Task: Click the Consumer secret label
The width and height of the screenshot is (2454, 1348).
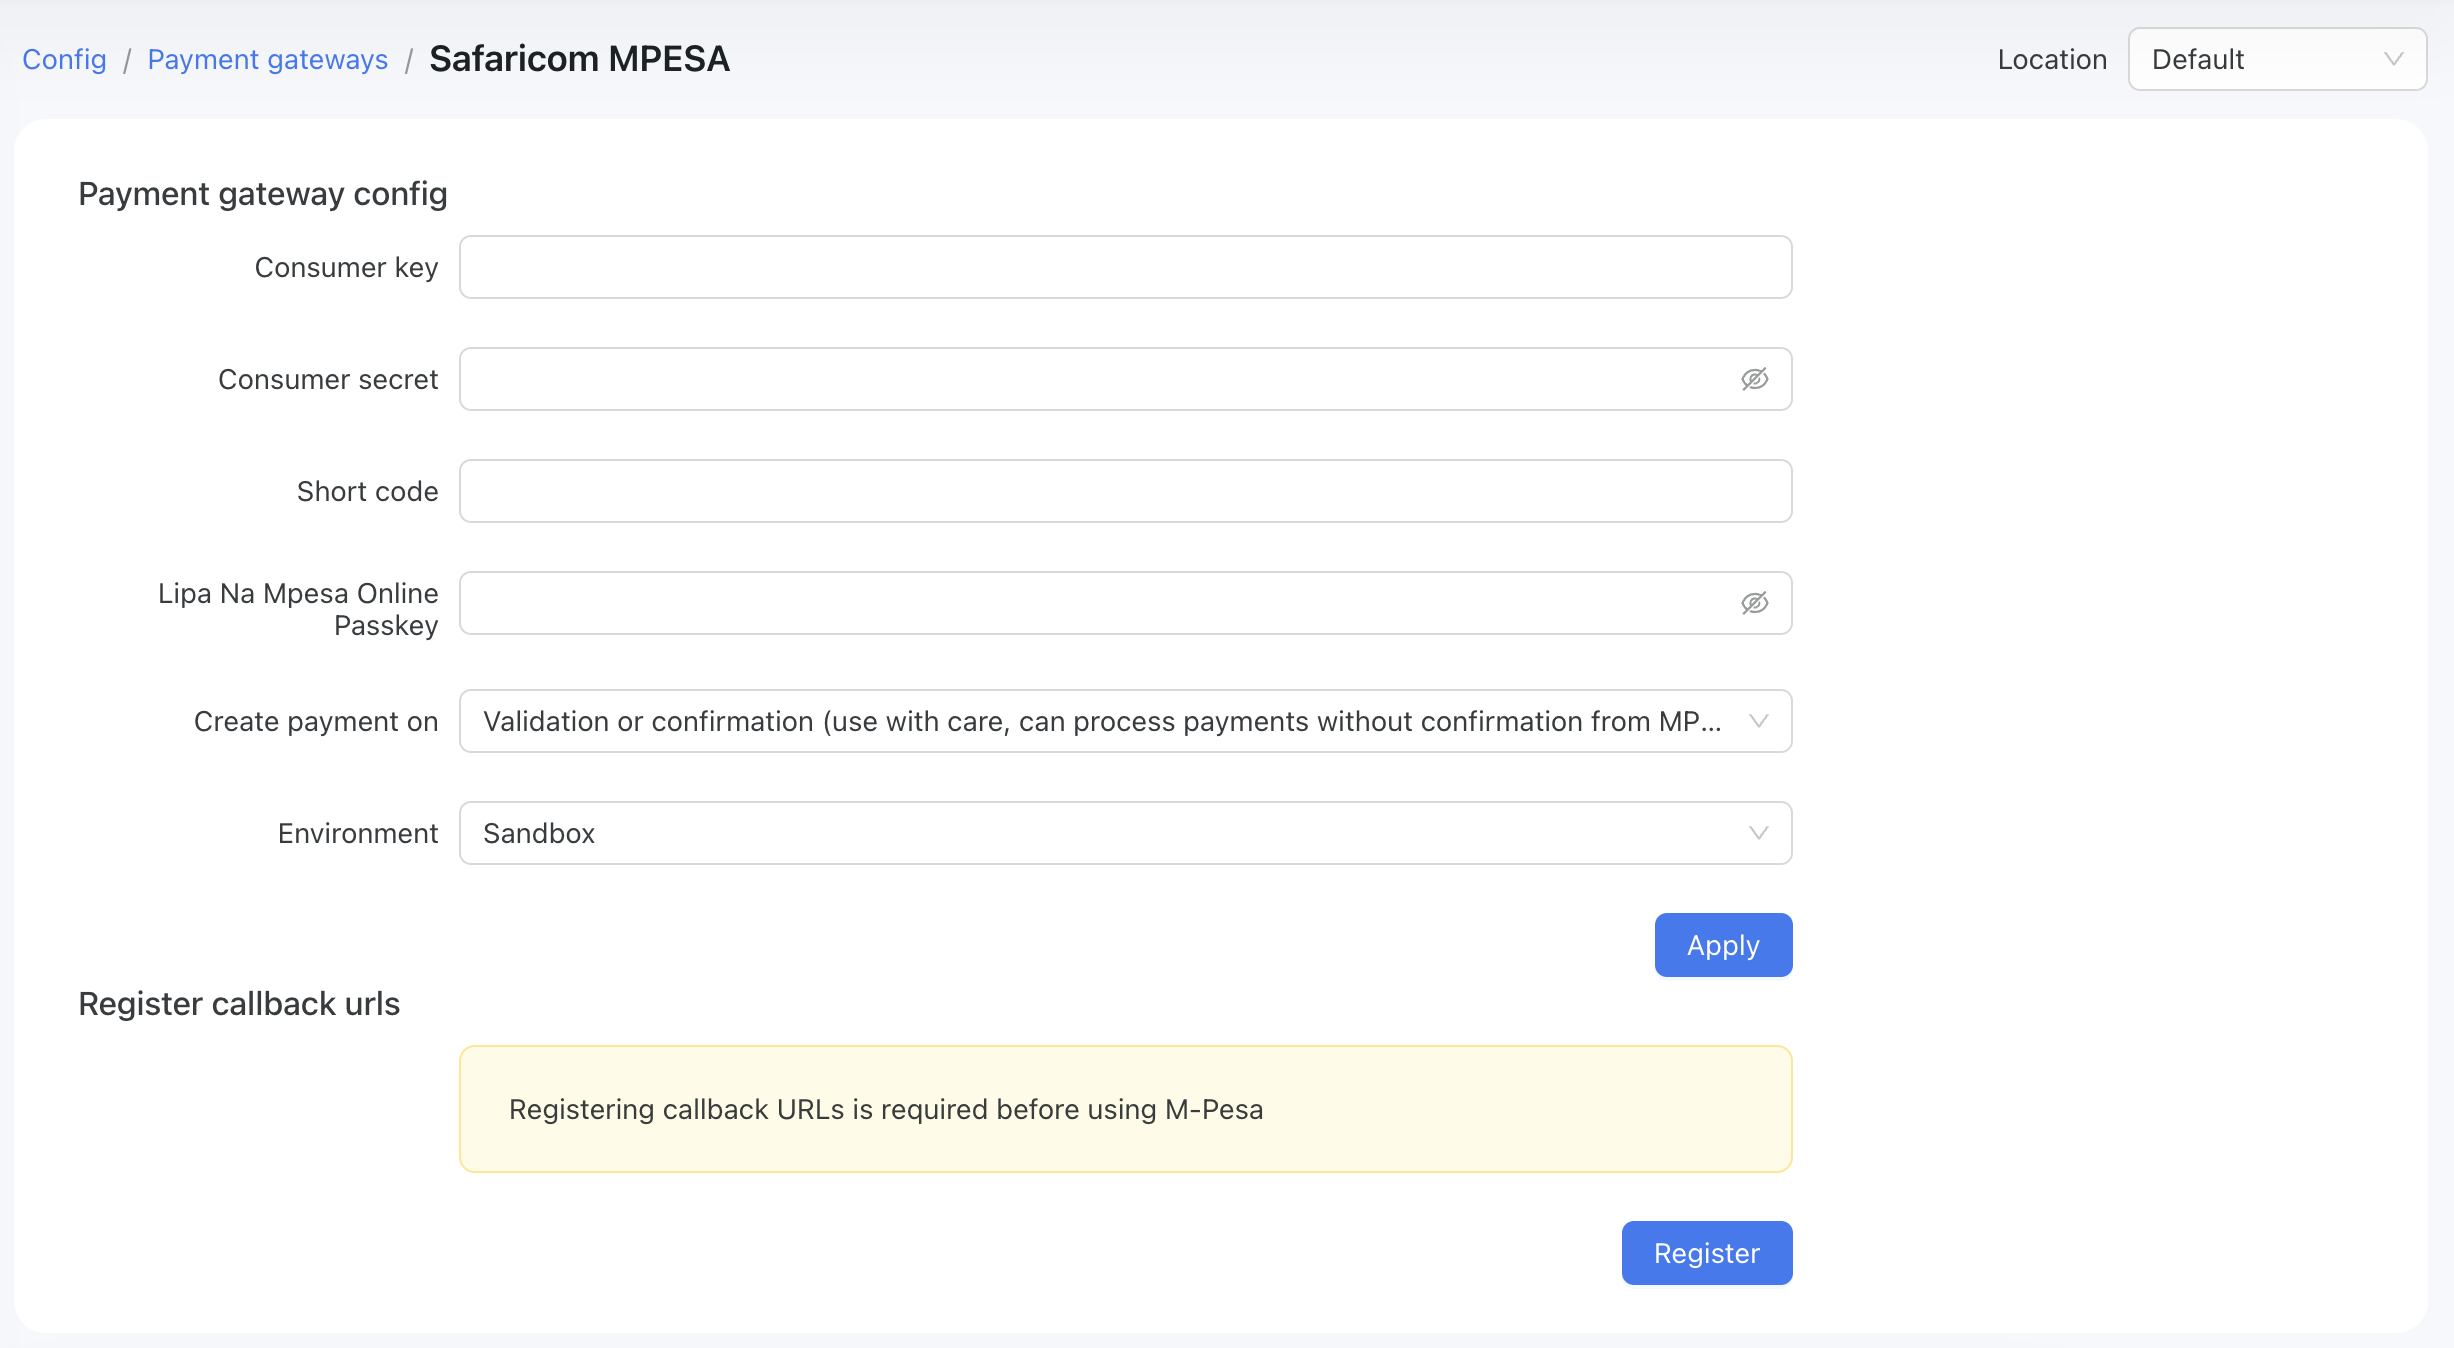Action: pos(328,379)
